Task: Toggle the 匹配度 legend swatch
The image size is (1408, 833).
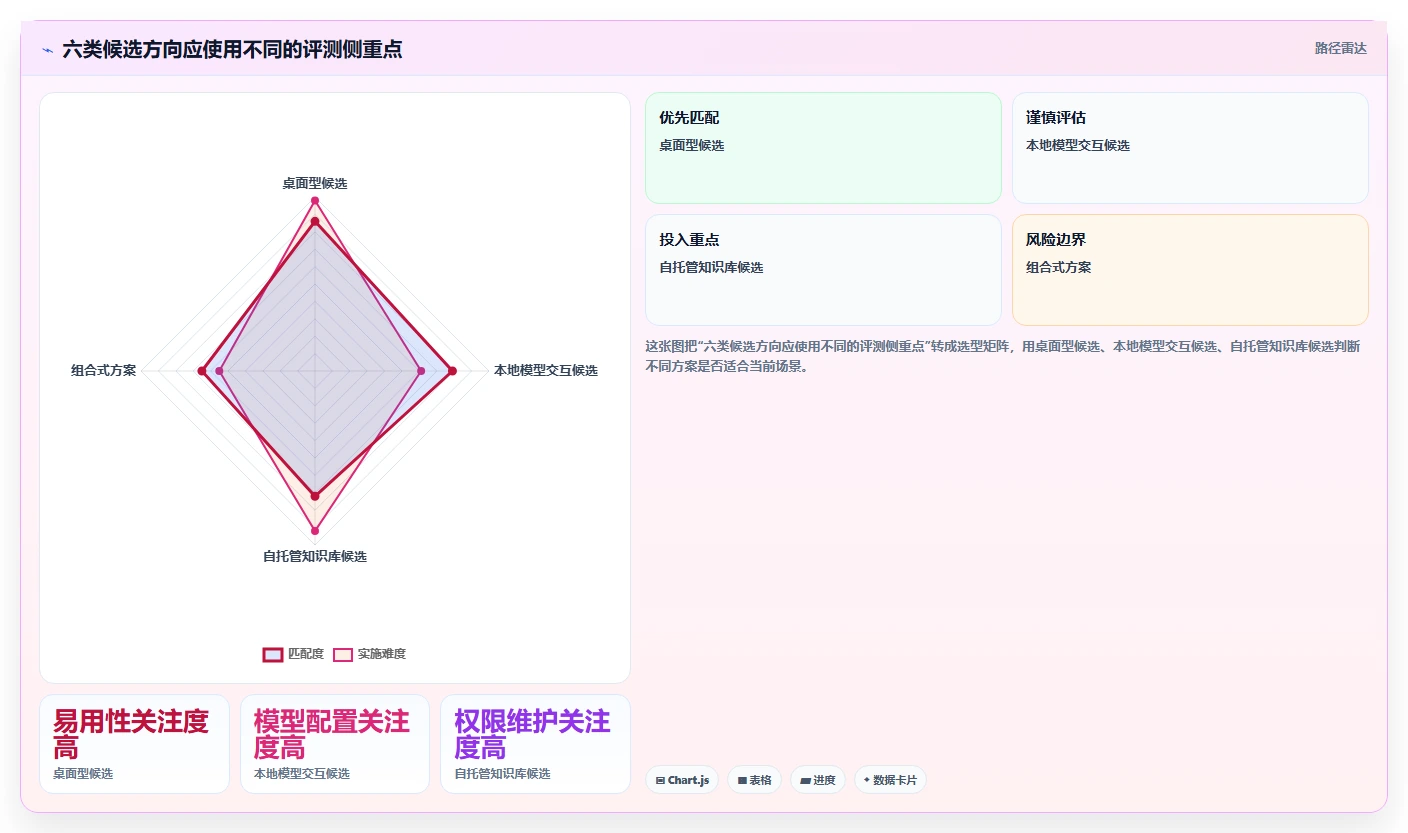Action: click(x=273, y=654)
